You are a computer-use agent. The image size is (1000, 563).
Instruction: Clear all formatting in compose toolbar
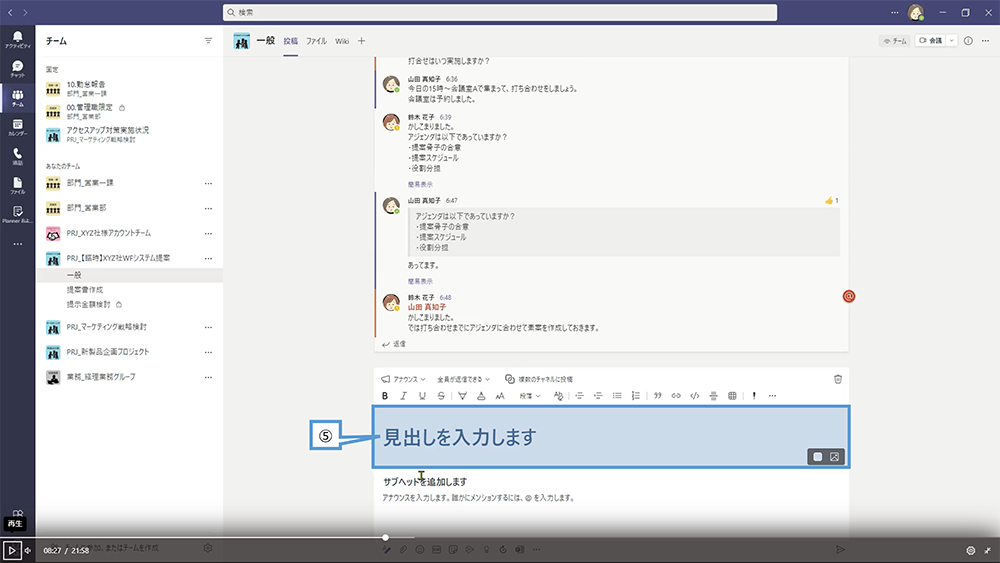point(558,396)
